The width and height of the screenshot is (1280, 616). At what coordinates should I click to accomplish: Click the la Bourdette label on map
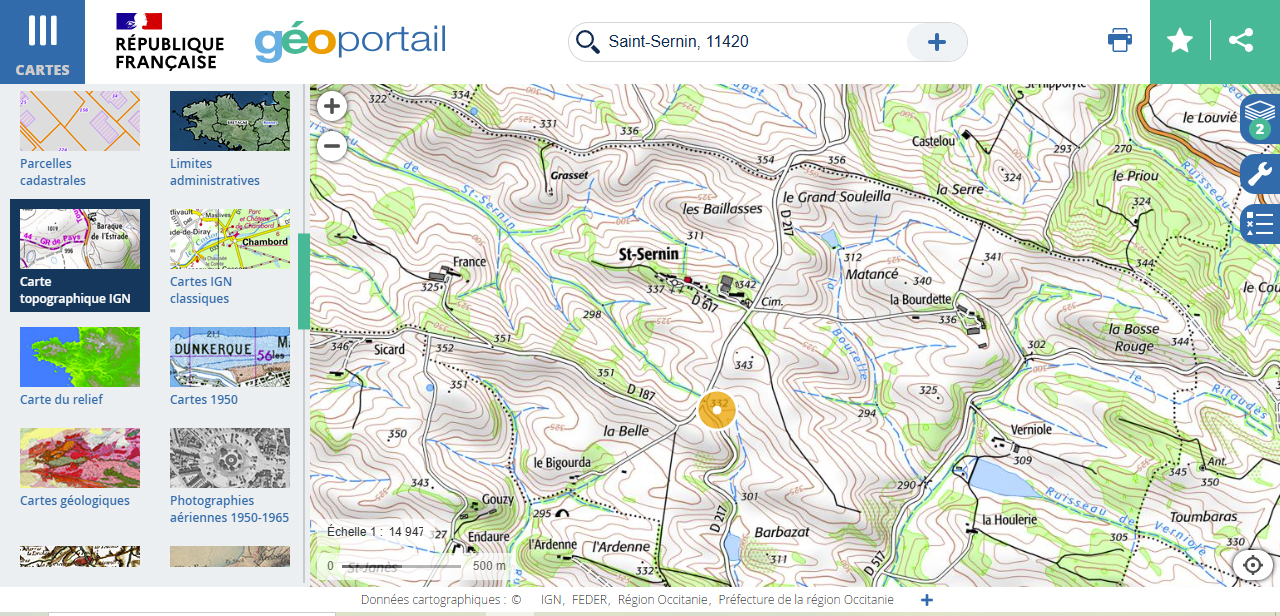(920, 299)
